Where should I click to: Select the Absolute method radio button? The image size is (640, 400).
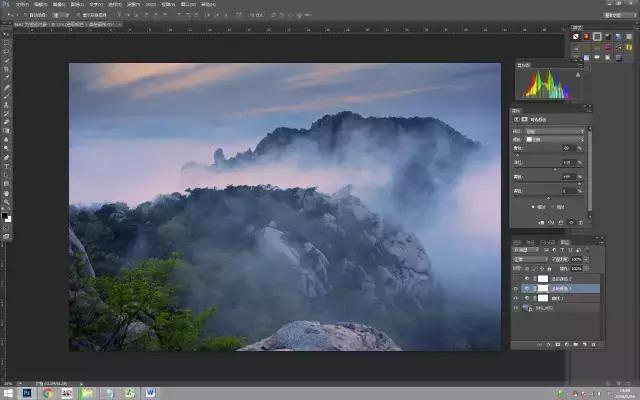coord(553,207)
